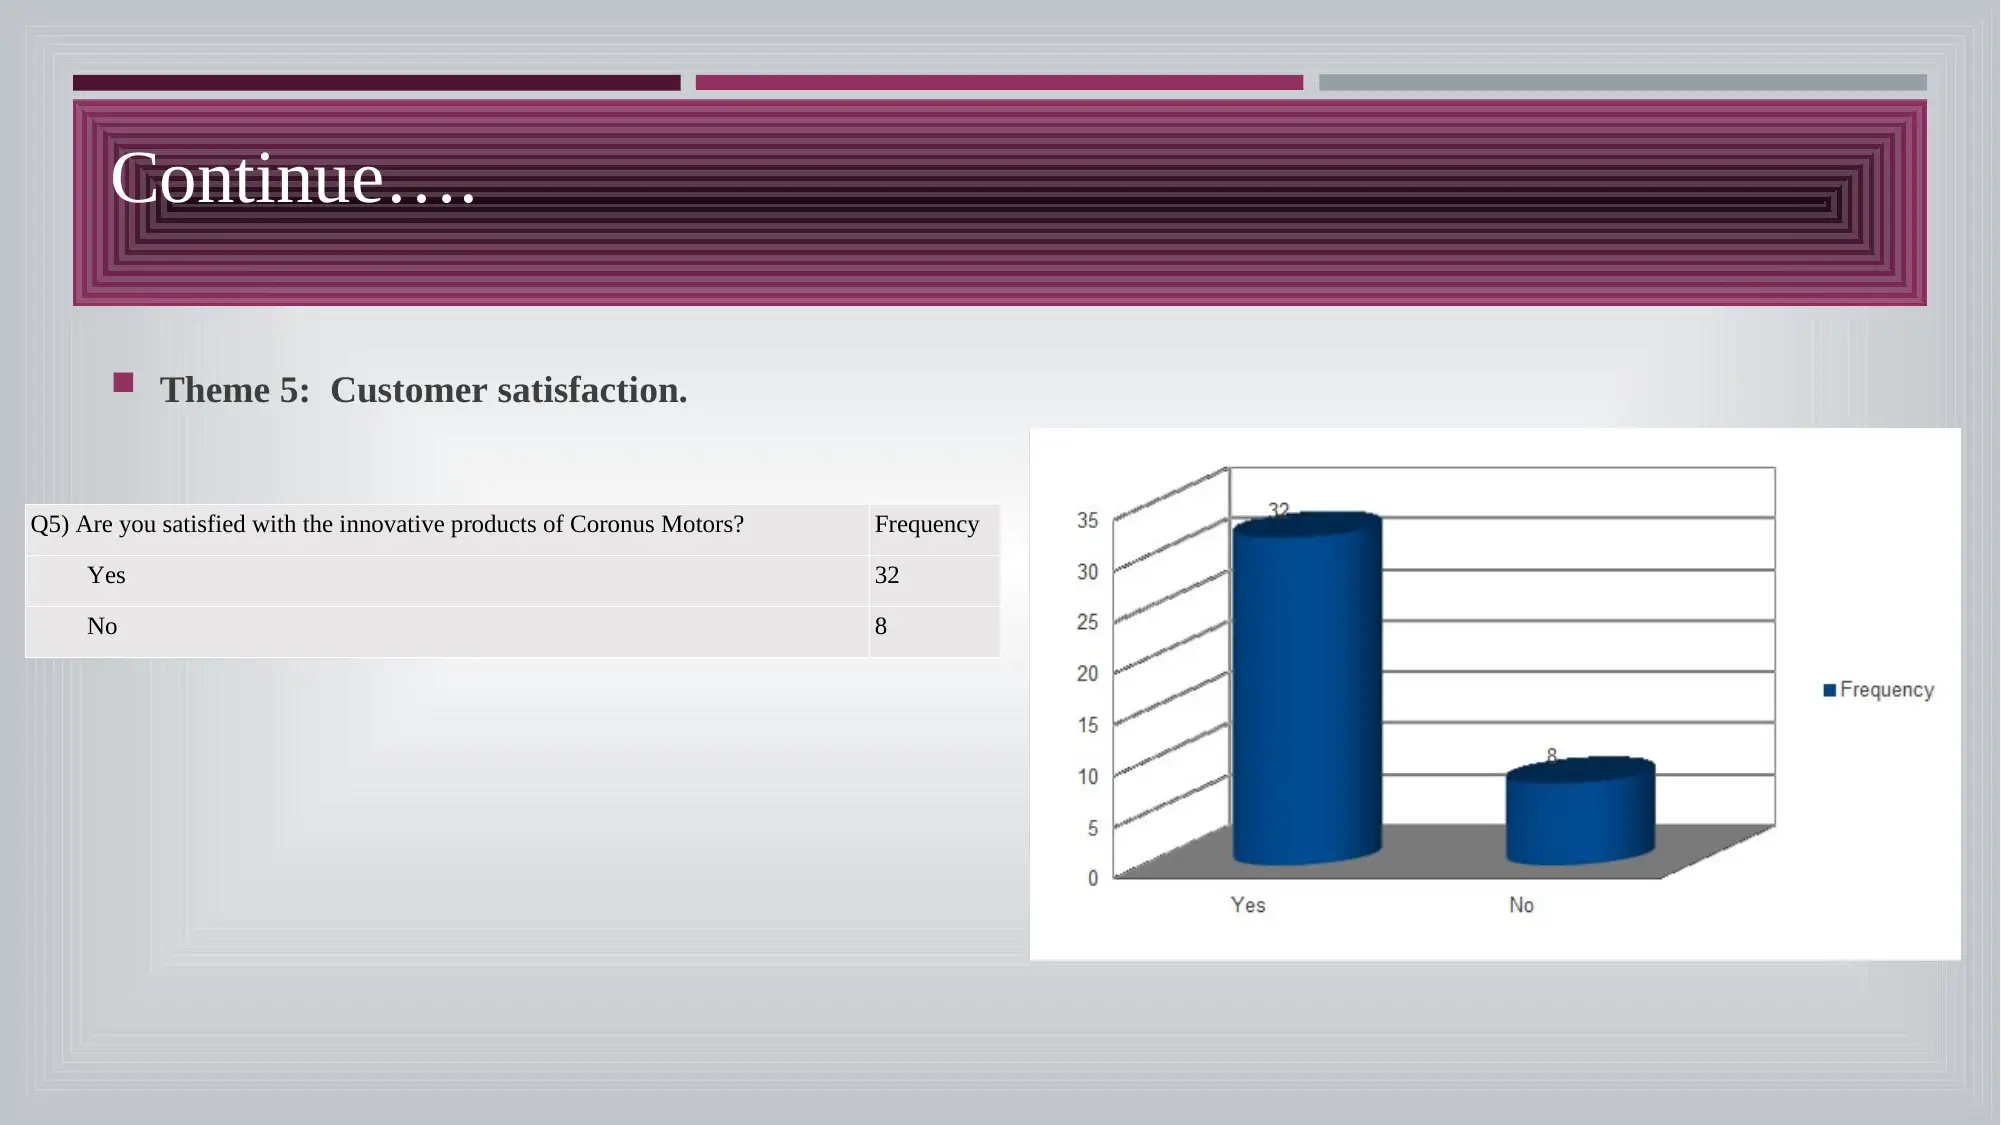Viewport: 2001px width, 1125px height.
Task: Click the "Yes" axis label under chart
Action: tap(1248, 905)
